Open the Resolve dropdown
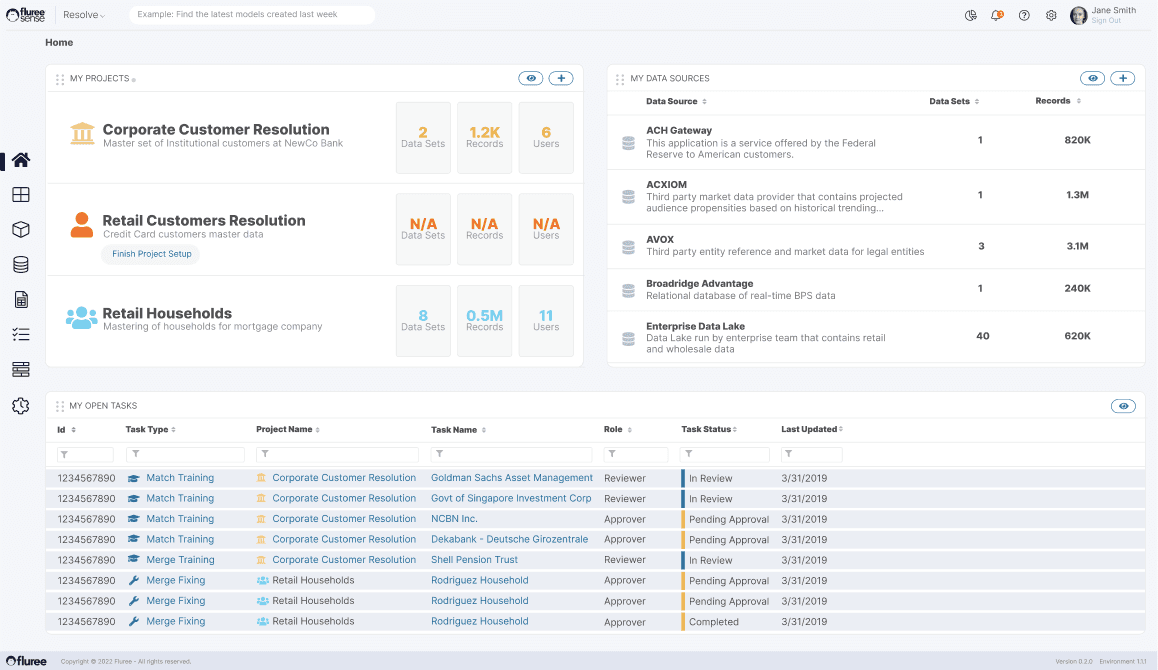1158x670 pixels. [x=83, y=15]
